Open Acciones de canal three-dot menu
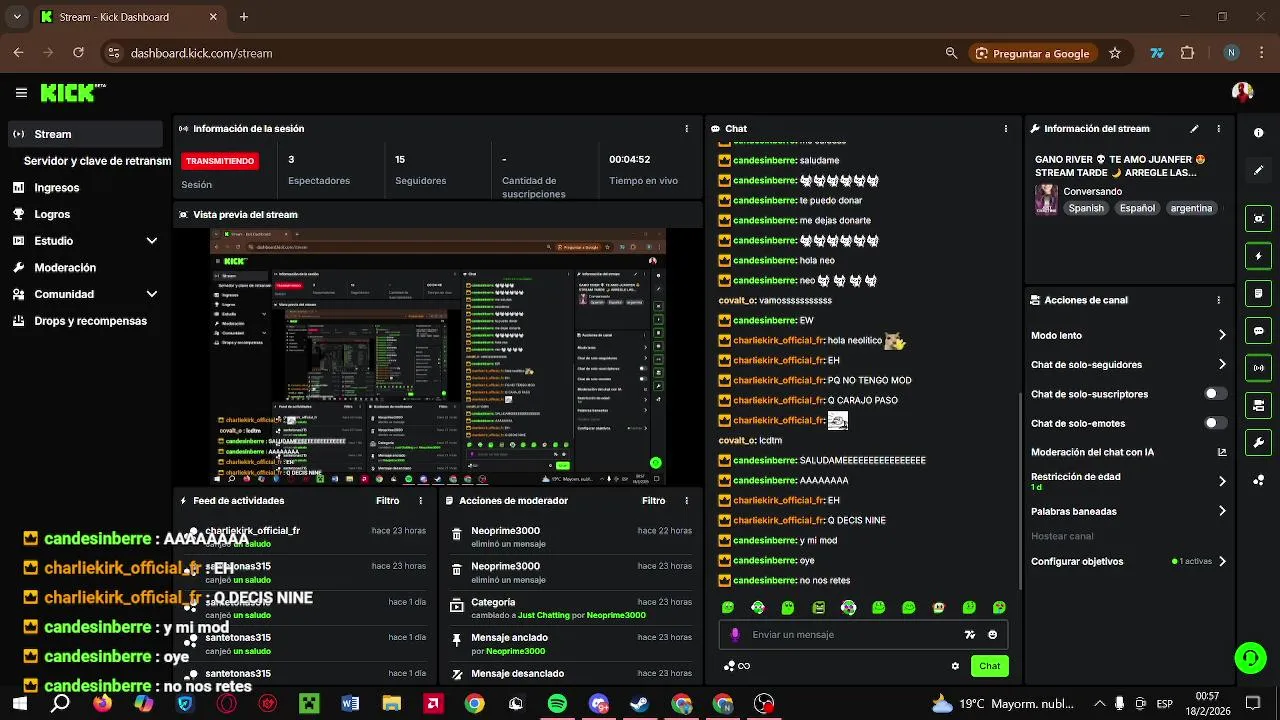Screen dimensions: 1280x720 coord(1218,300)
